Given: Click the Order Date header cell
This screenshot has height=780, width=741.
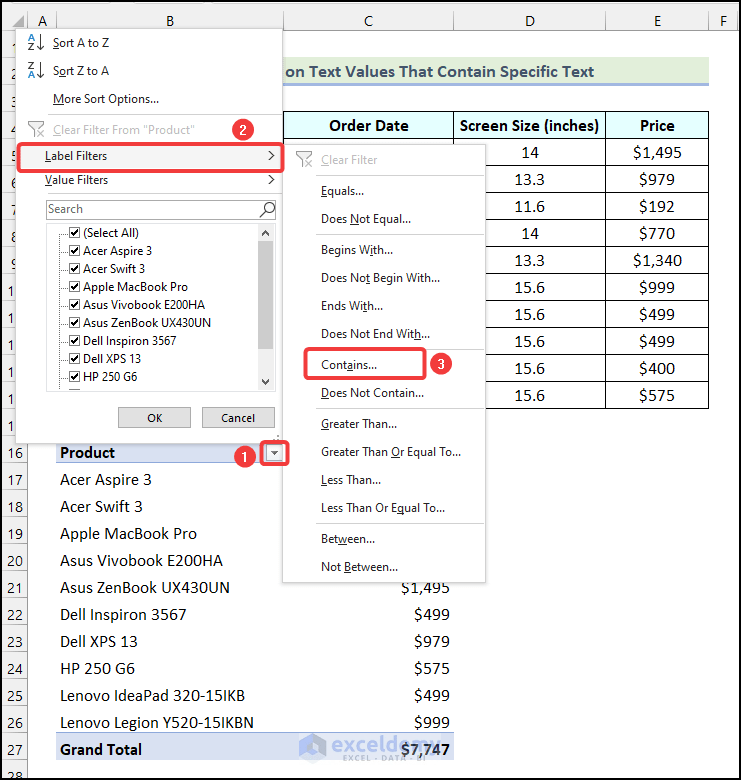Looking at the screenshot, I should pyautogui.click(x=369, y=125).
